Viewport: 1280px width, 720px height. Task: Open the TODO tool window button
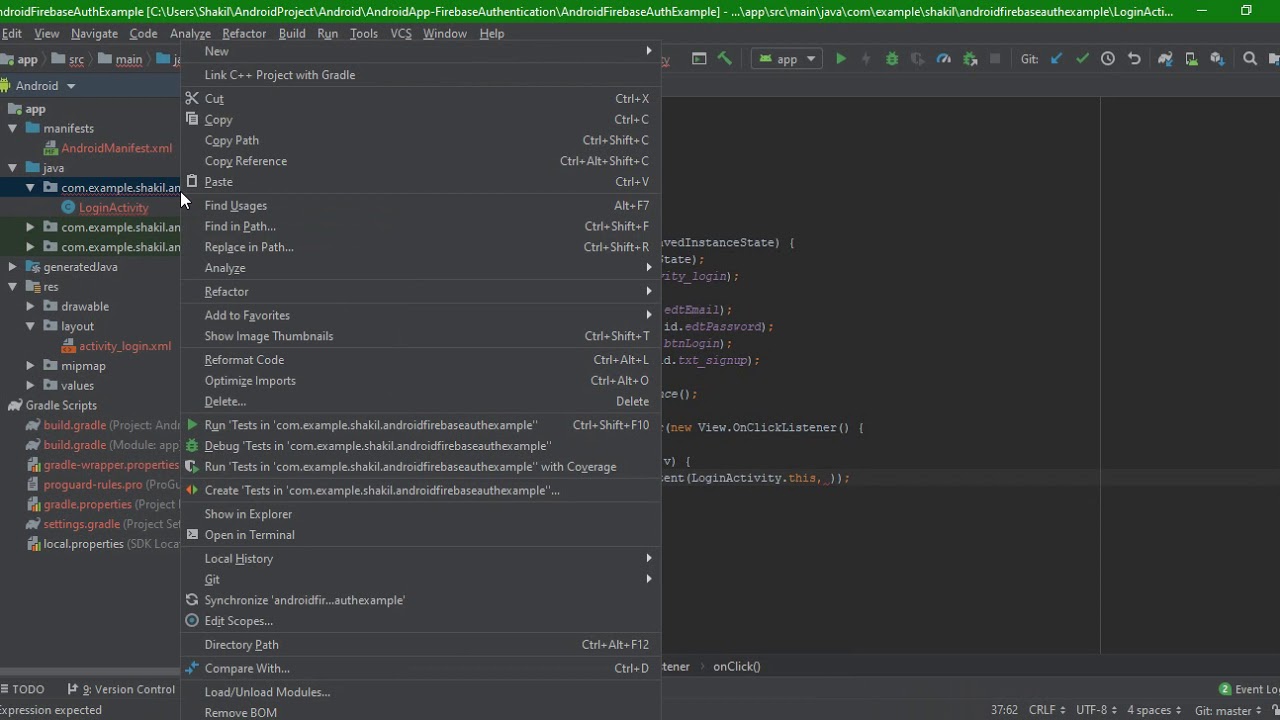[23, 689]
